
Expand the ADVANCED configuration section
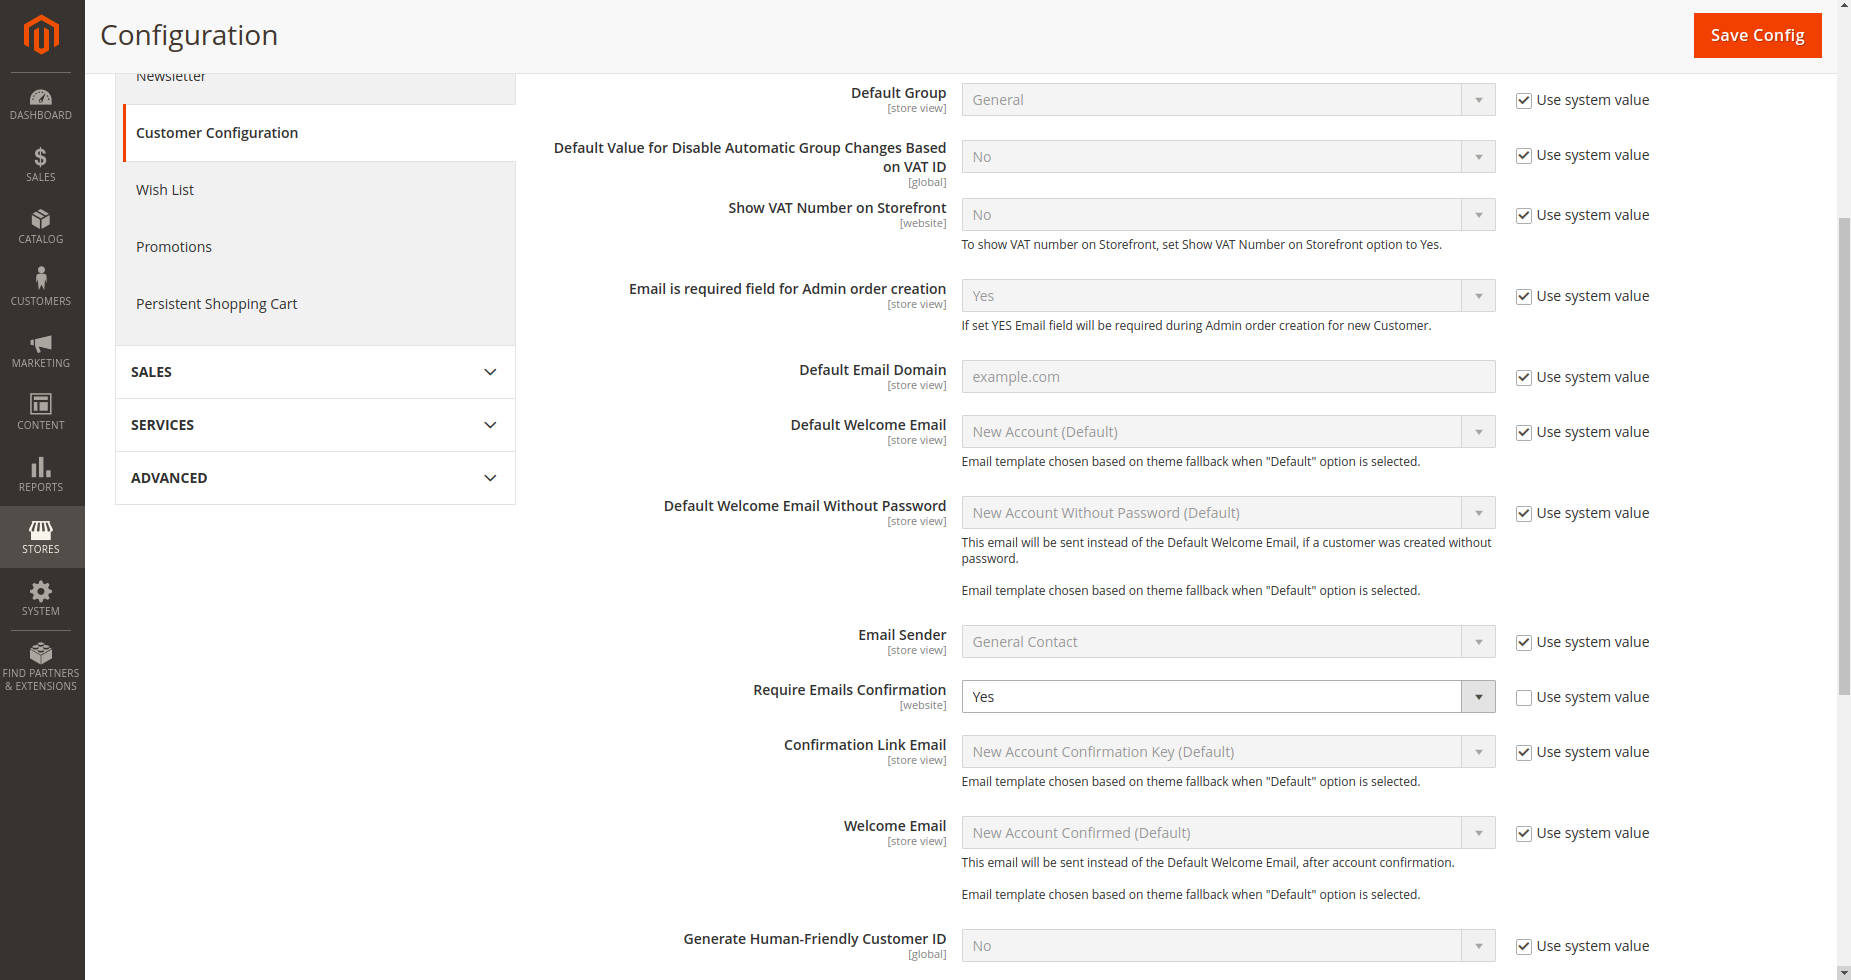(315, 478)
